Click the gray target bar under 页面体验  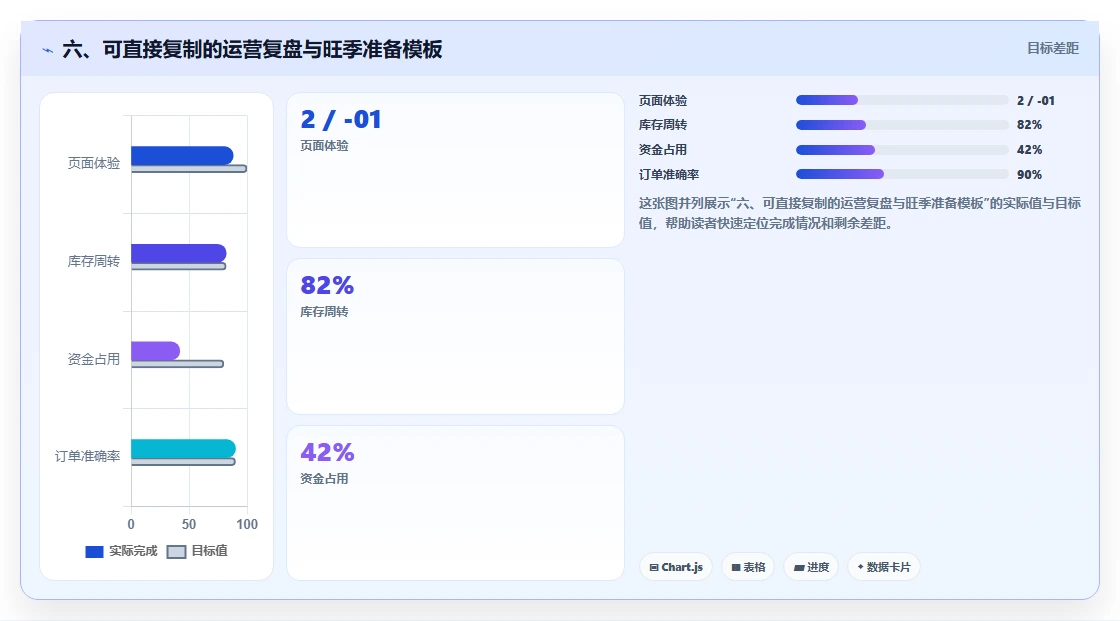coord(189,169)
